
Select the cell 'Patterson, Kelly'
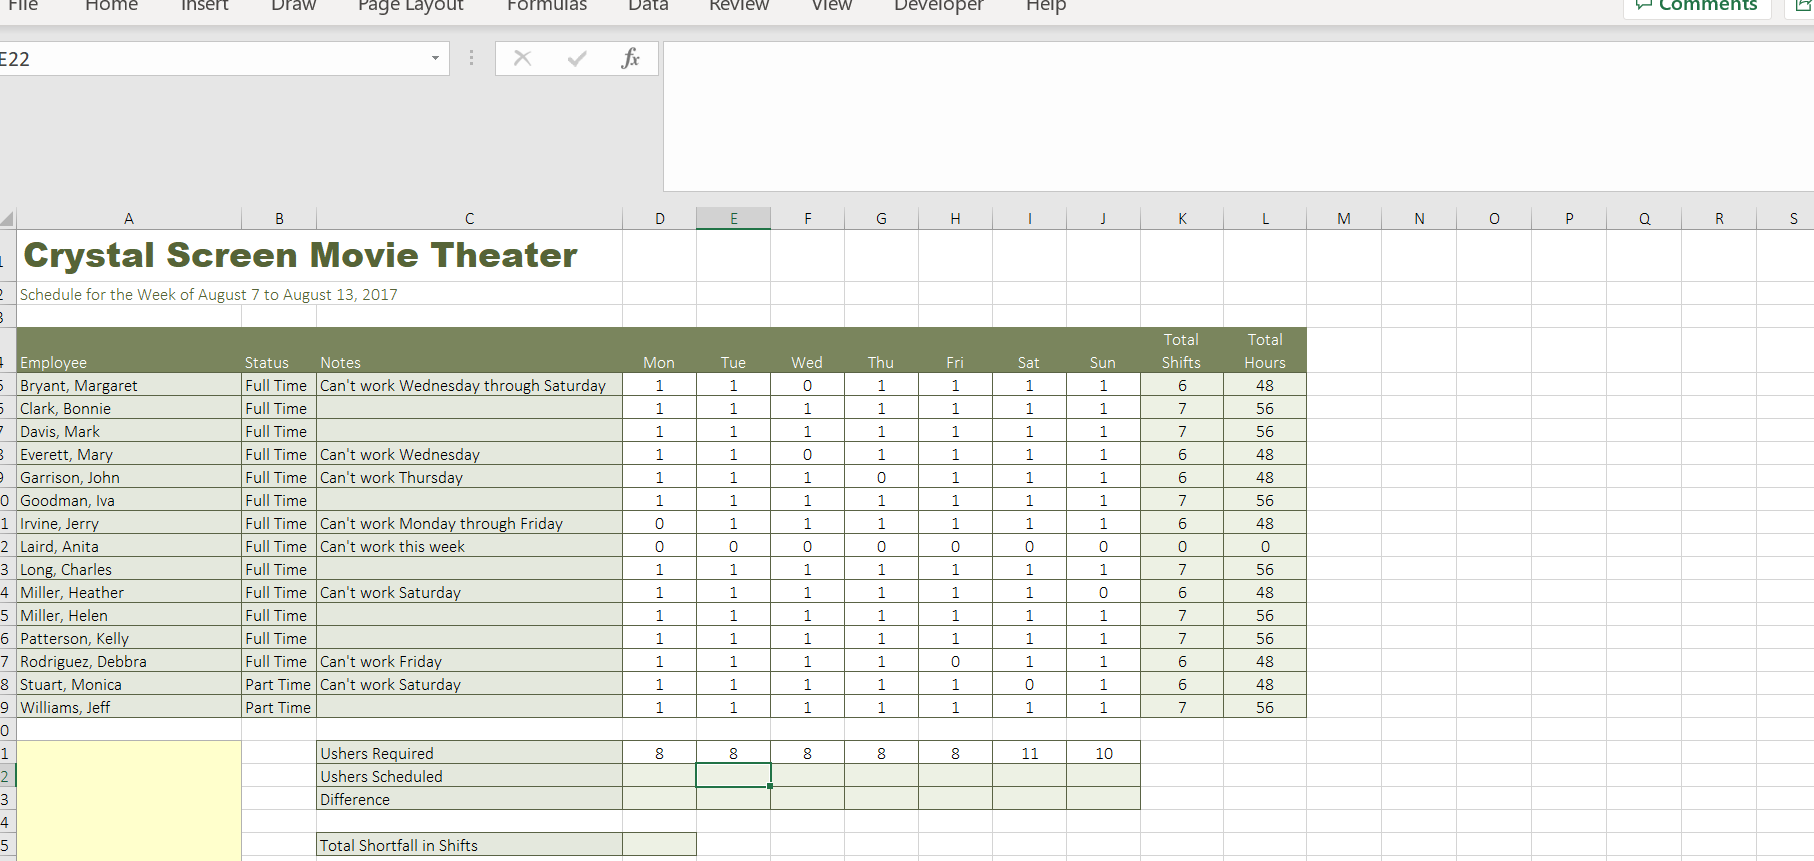coord(129,638)
